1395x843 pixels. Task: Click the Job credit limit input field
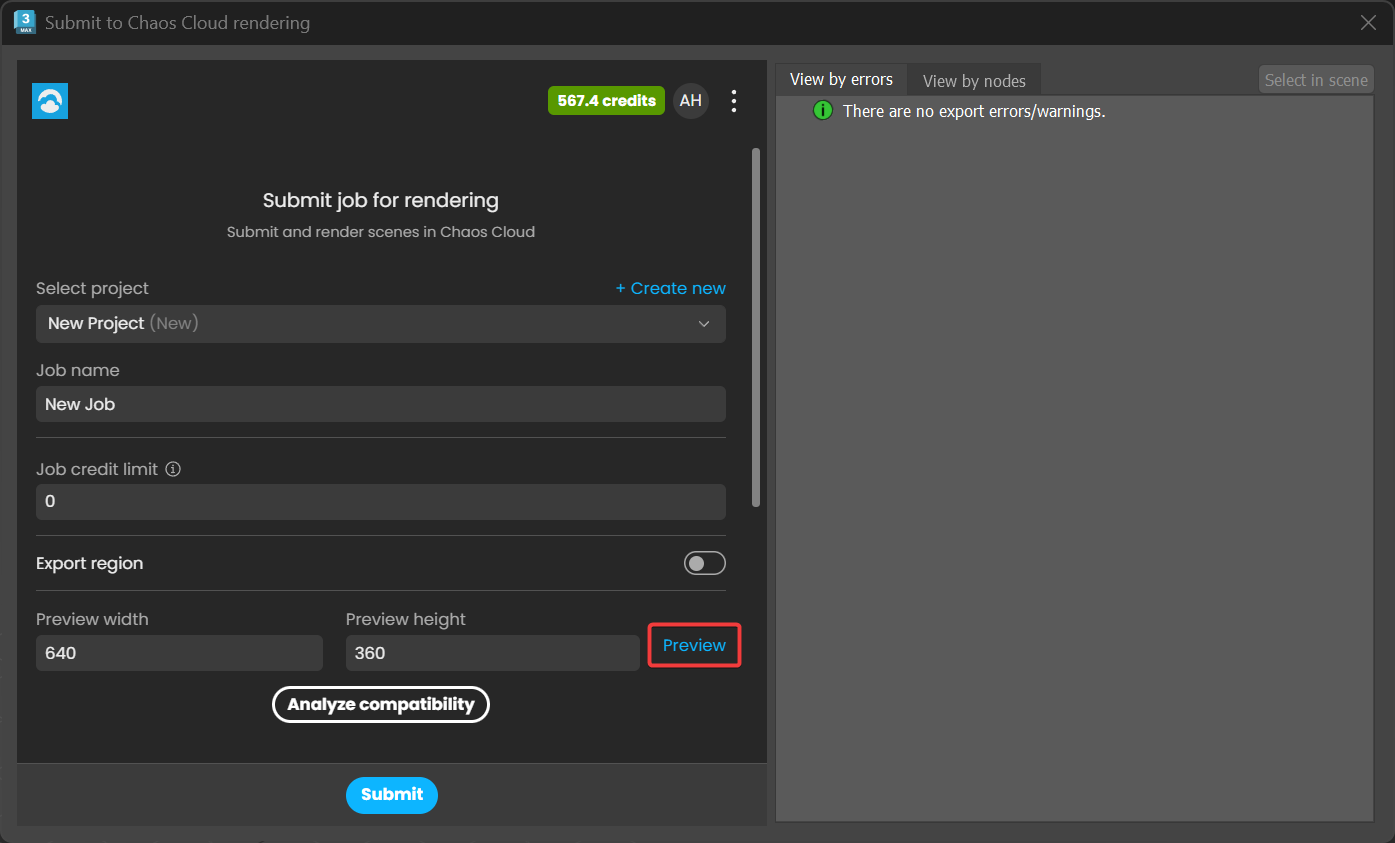tap(381, 502)
